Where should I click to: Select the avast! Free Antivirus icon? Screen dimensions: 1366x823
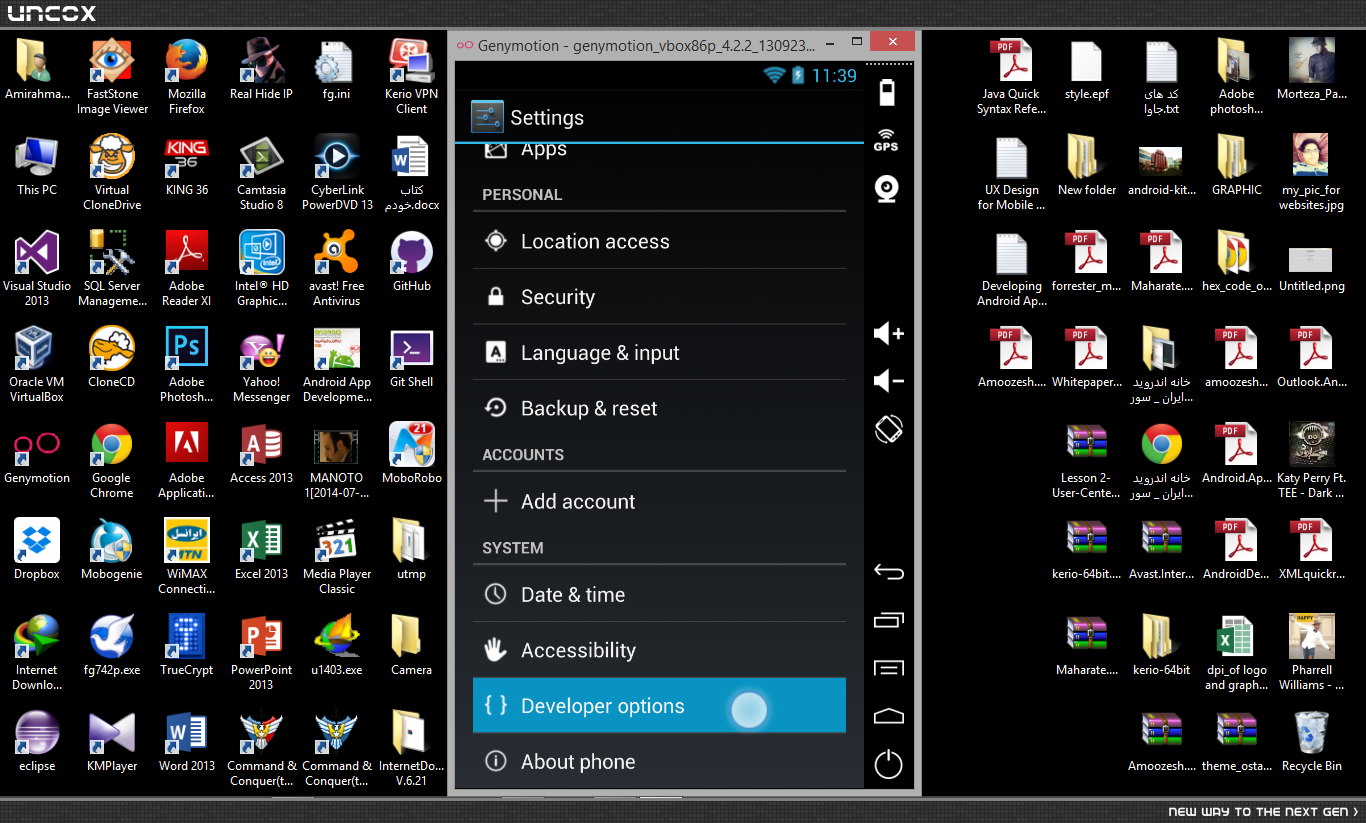pyautogui.click(x=337, y=269)
